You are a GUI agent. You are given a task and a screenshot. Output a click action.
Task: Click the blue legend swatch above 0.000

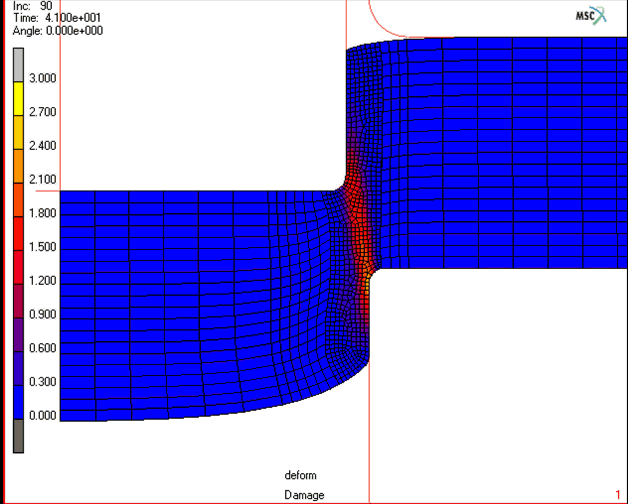coord(18,402)
